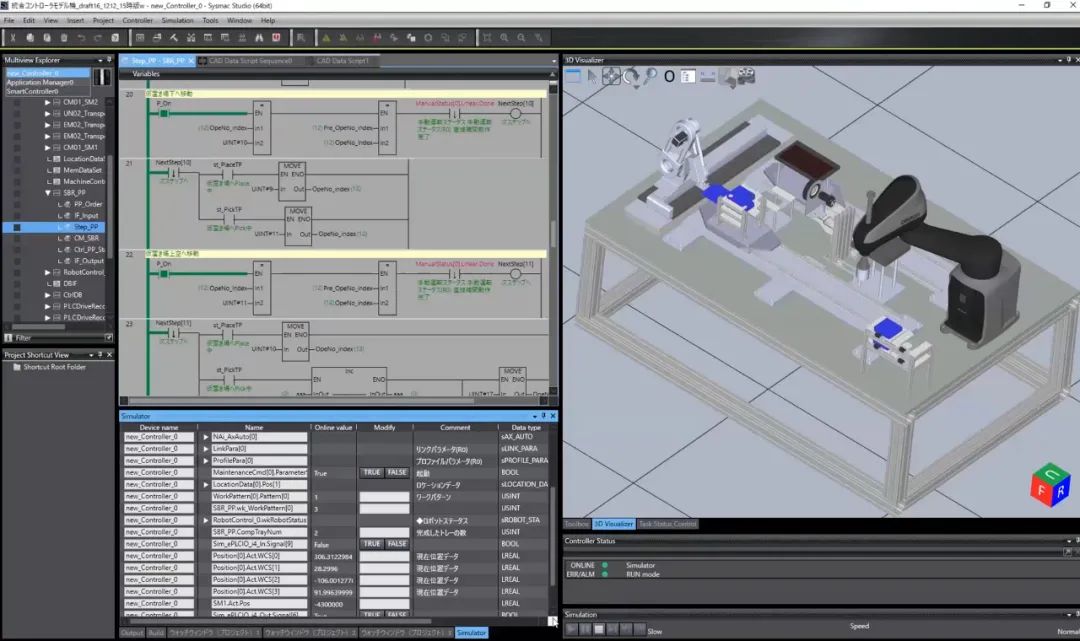Click the binoculars search icon in toolbar
This screenshot has width=1080, height=641.
257,38
